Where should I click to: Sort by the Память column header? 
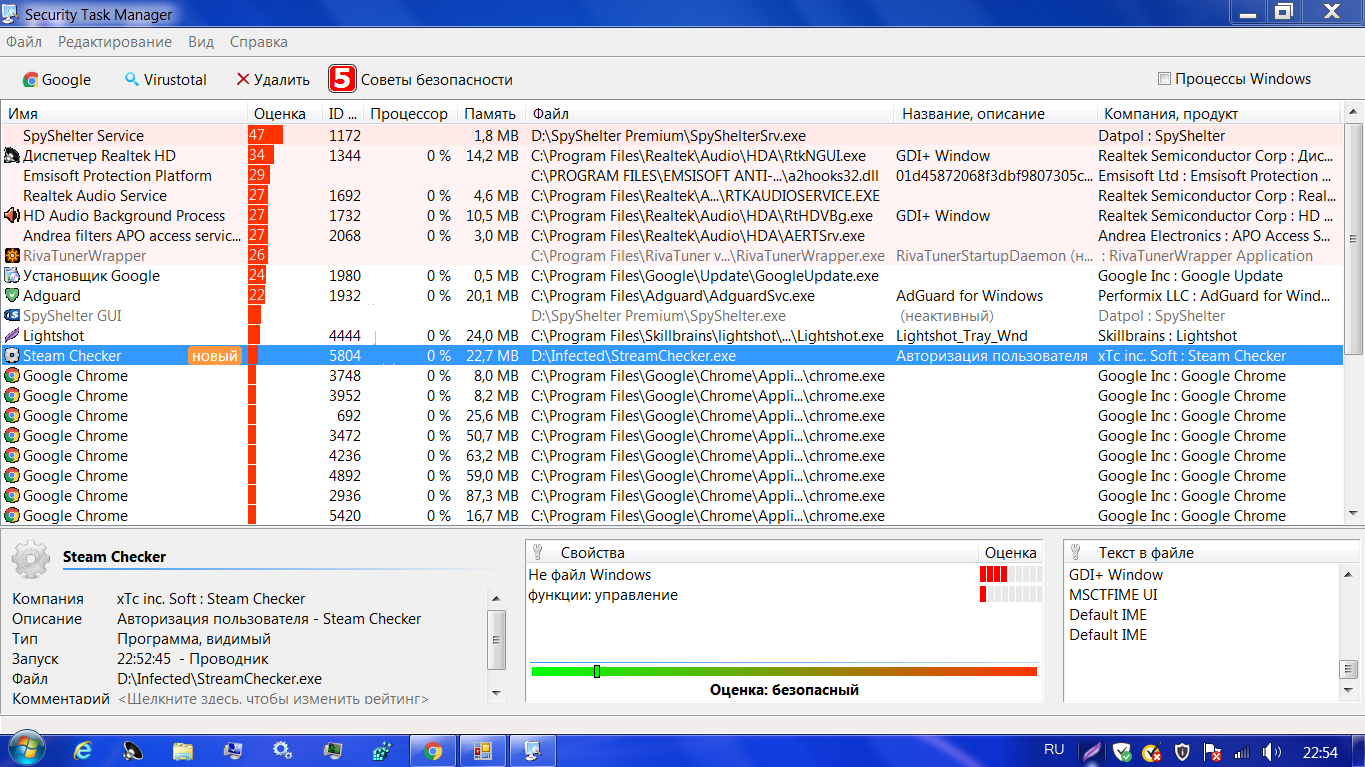click(x=491, y=114)
